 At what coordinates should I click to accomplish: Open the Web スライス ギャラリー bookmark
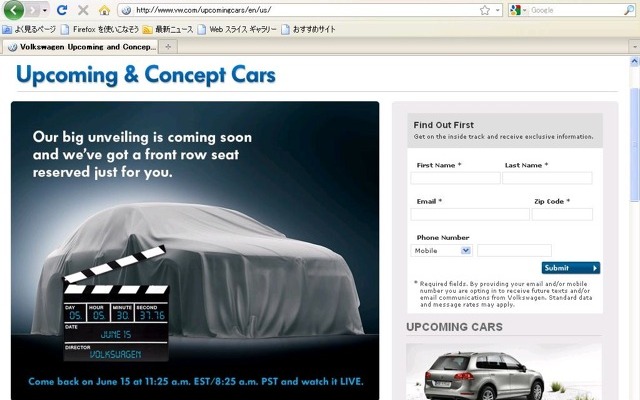237,29
